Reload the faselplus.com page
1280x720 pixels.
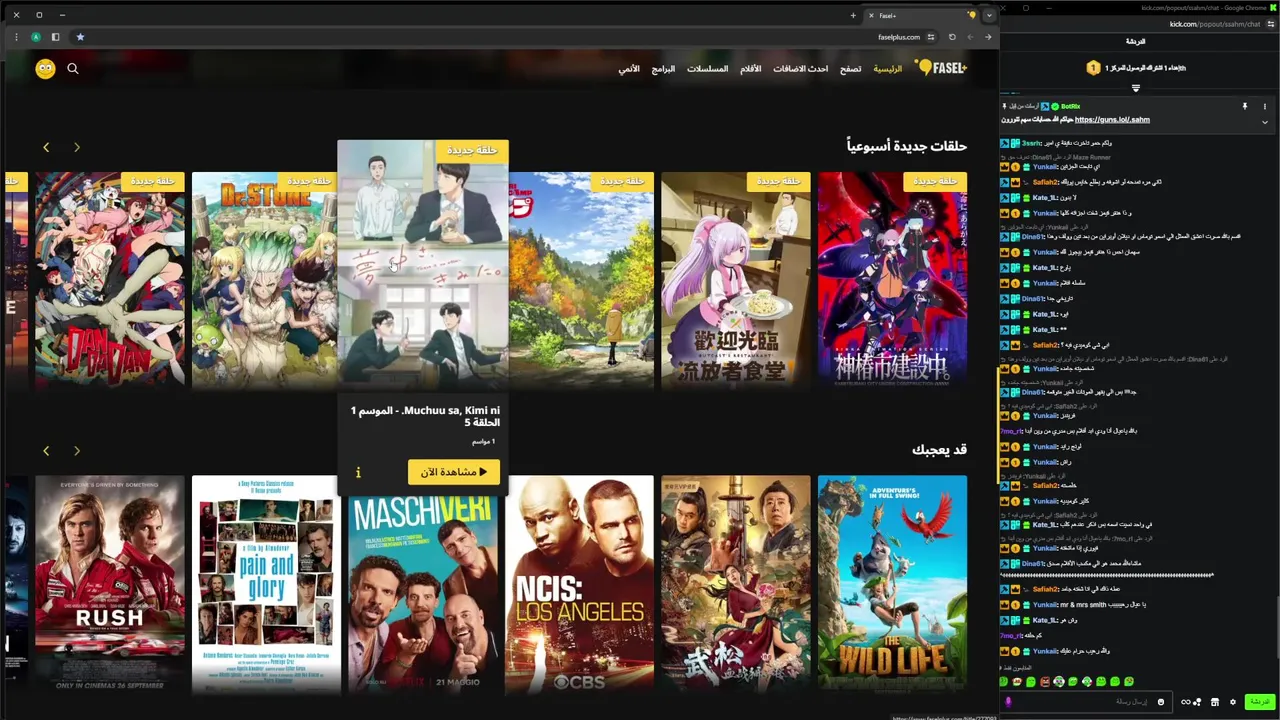click(x=952, y=37)
